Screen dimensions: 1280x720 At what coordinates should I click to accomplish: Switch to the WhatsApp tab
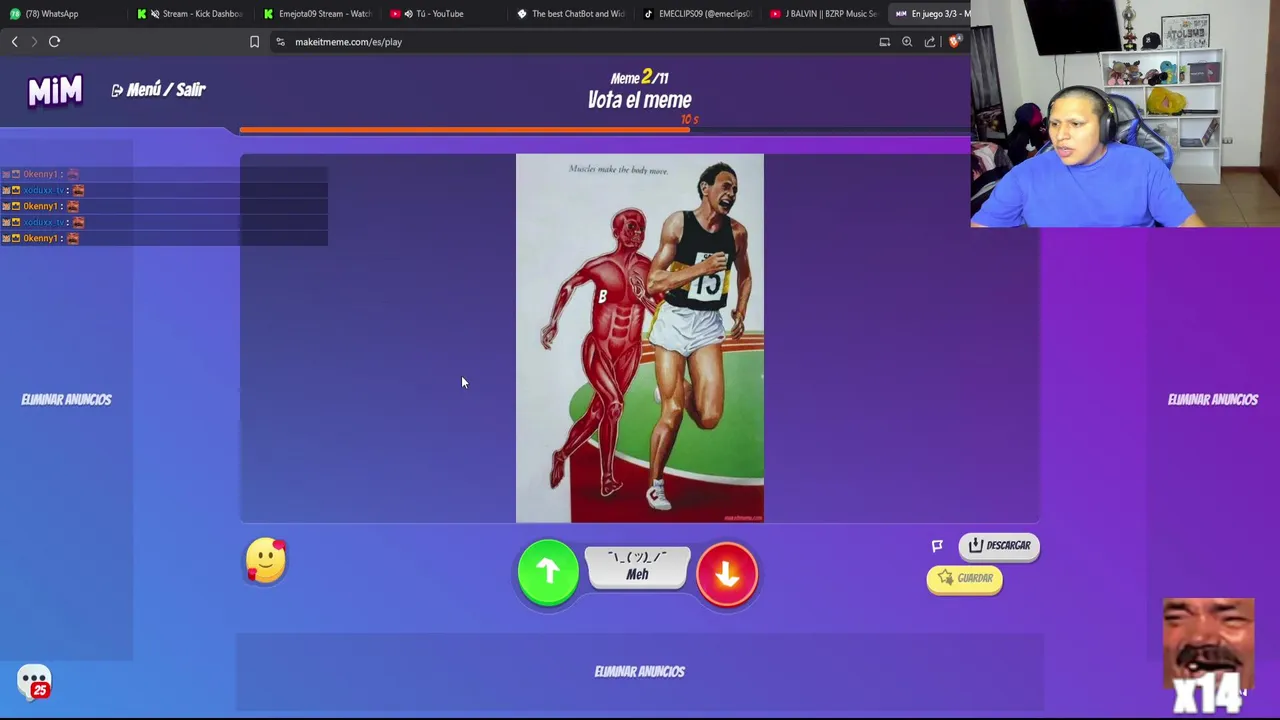tap(63, 14)
